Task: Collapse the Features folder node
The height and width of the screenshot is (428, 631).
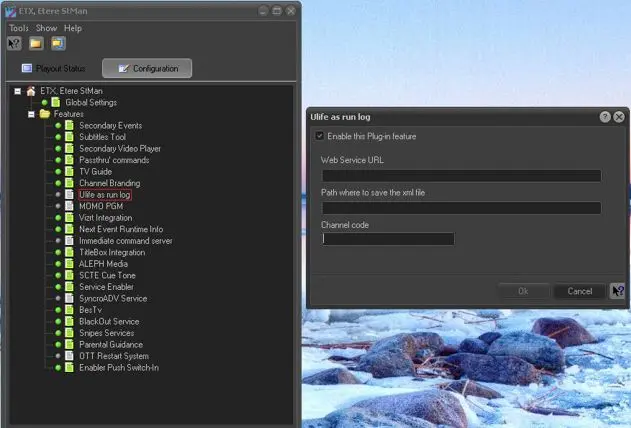Action: pos(31,114)
